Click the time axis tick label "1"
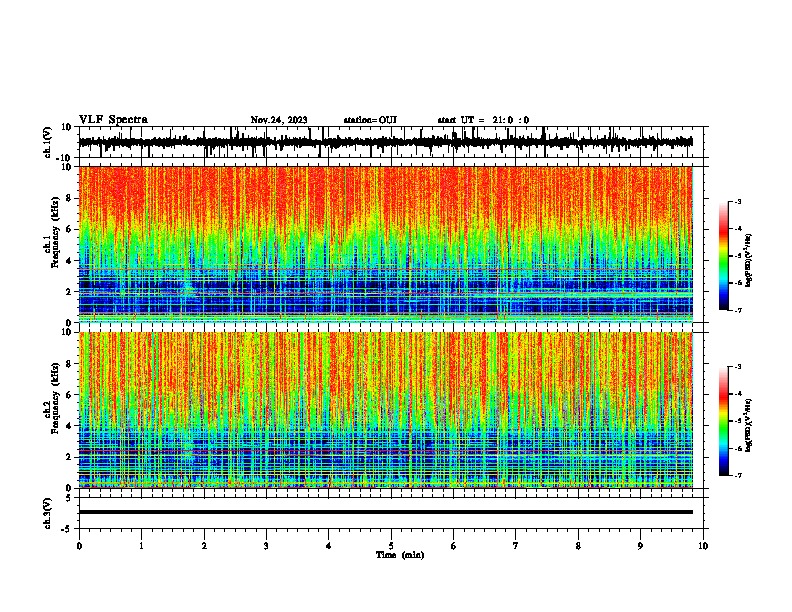The height and width of the screenshot is (612, 792). pos(141,546)
